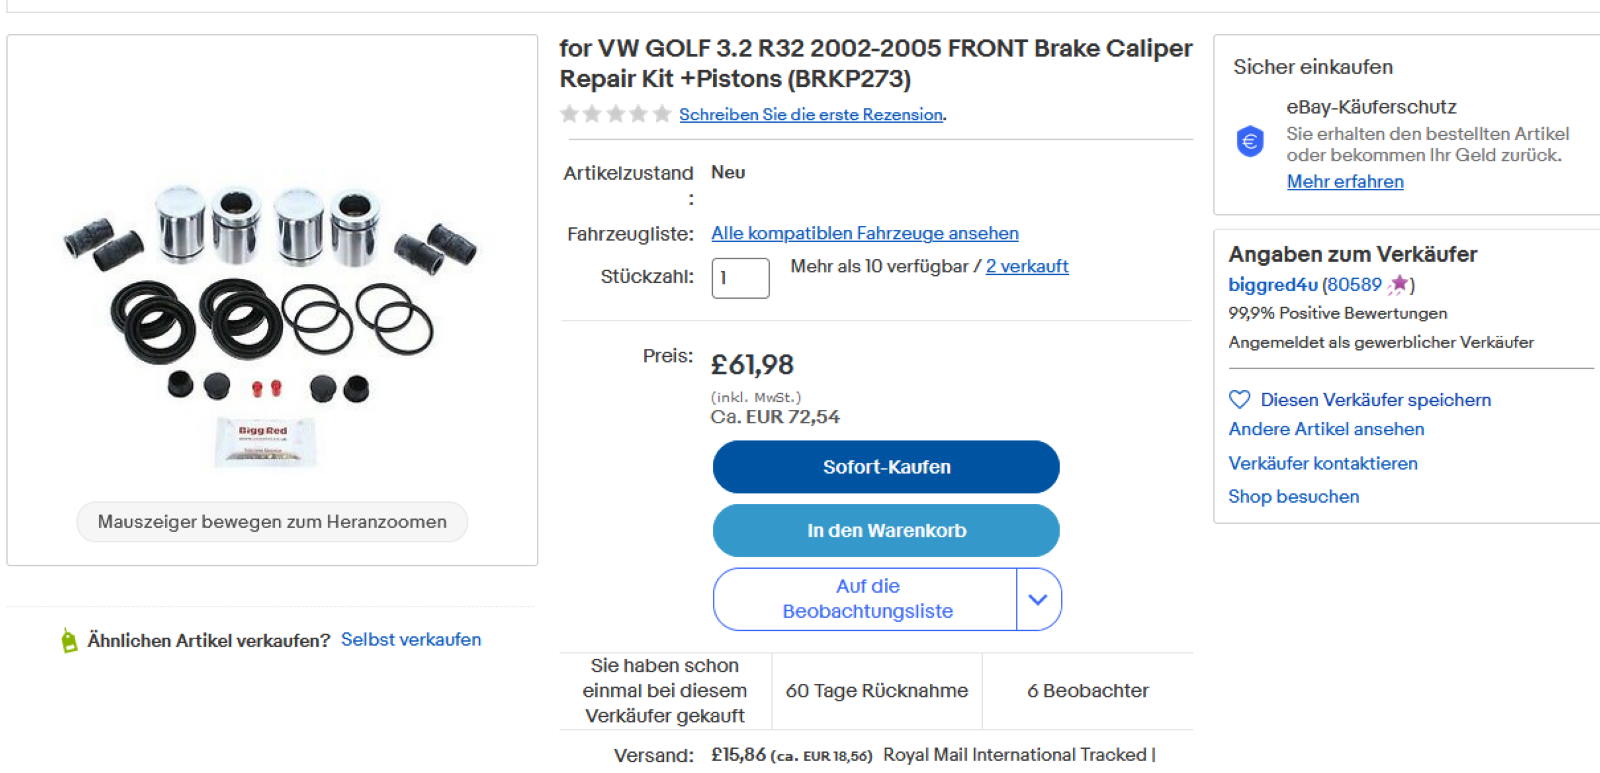Open seller profile biggred4u
This screenshot has height=773, width=1600.
tap(1272, 285)
